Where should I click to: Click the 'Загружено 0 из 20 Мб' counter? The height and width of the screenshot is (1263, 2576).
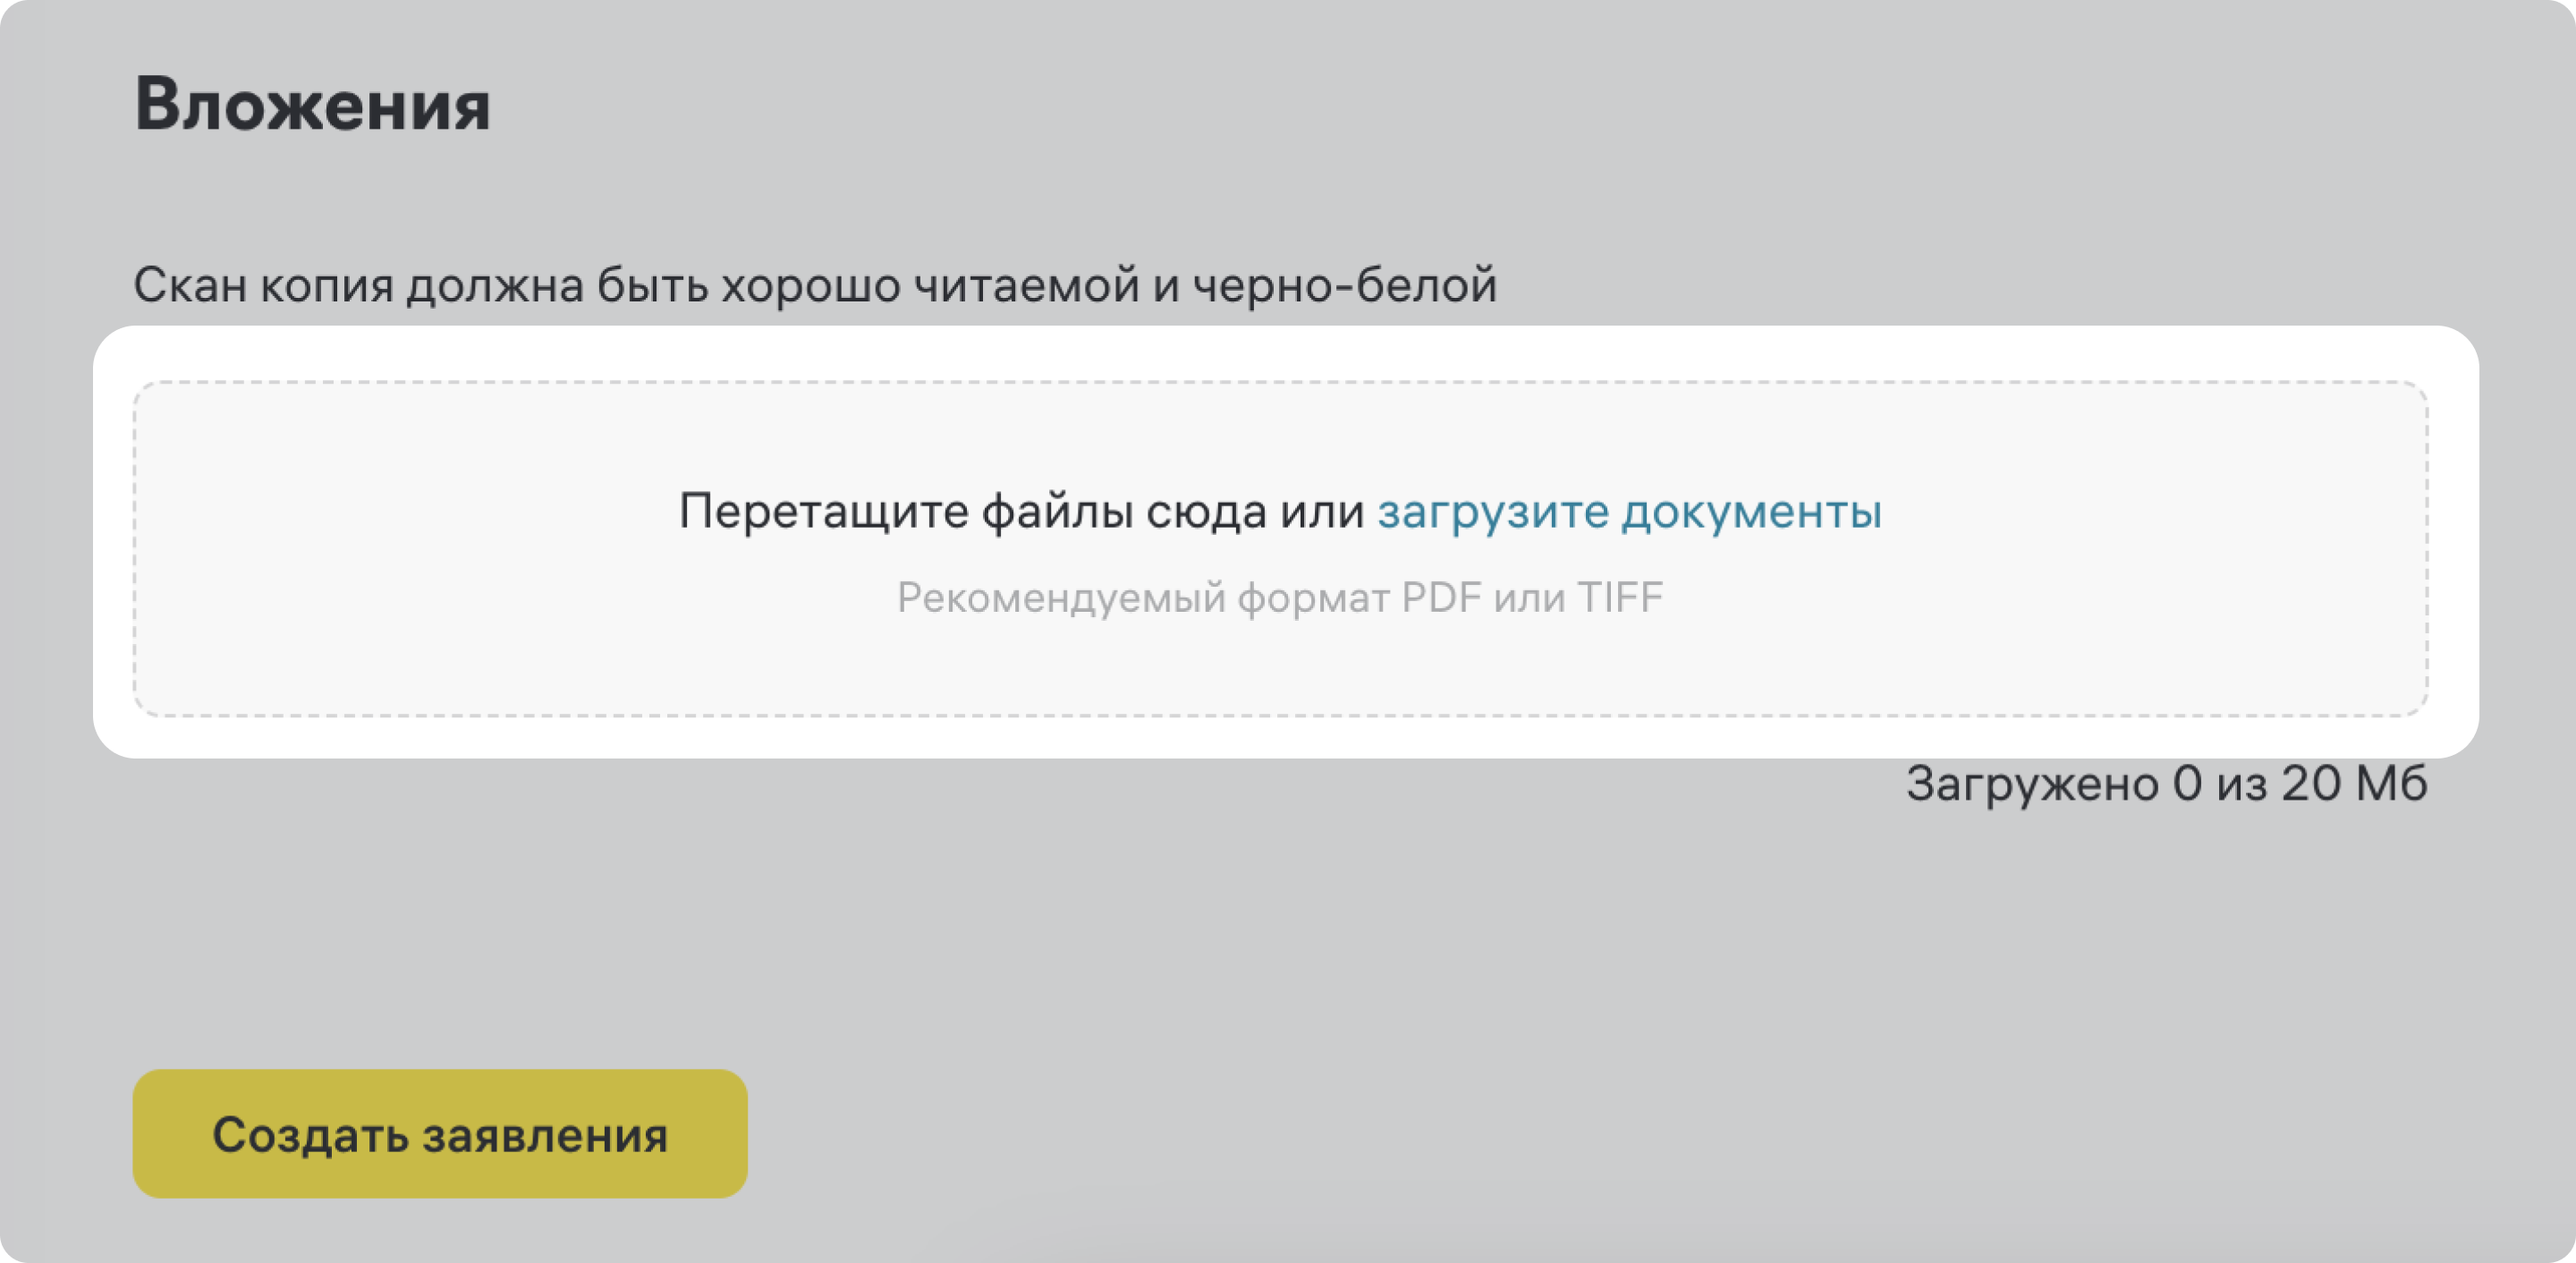tap(2166, 783)
